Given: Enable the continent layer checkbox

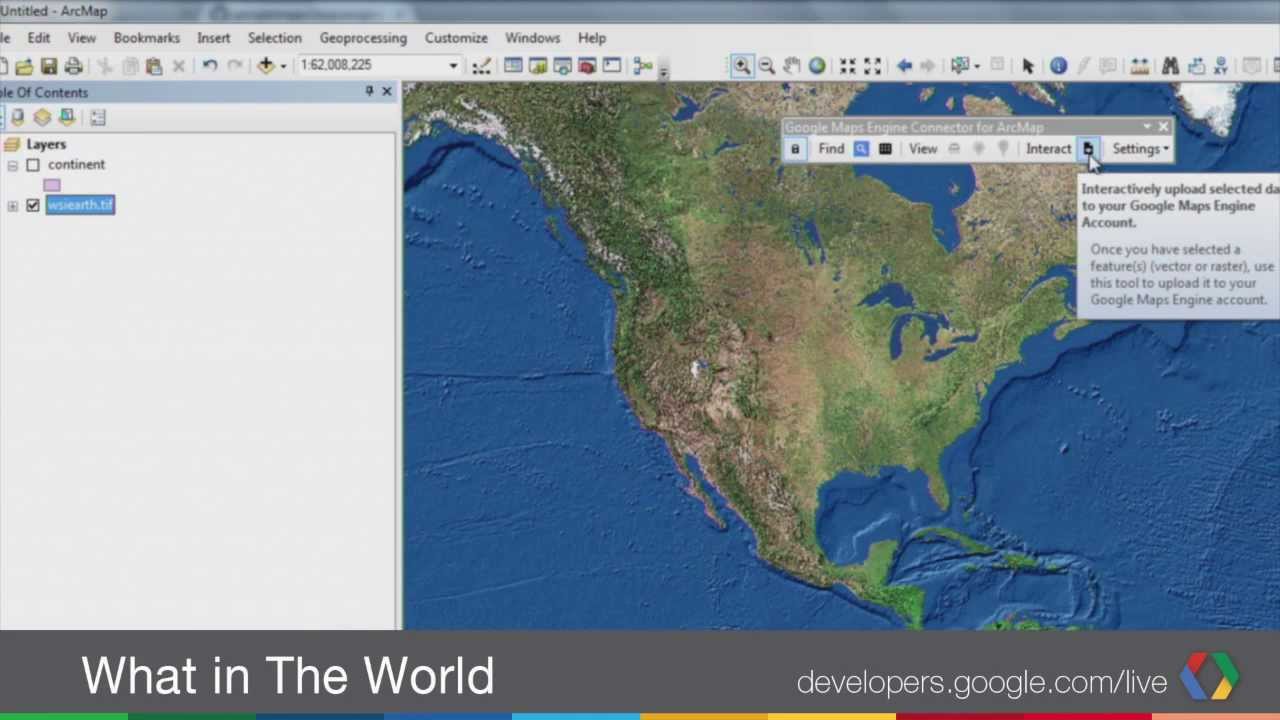Looking at the screenshot, I should point(33,165).
